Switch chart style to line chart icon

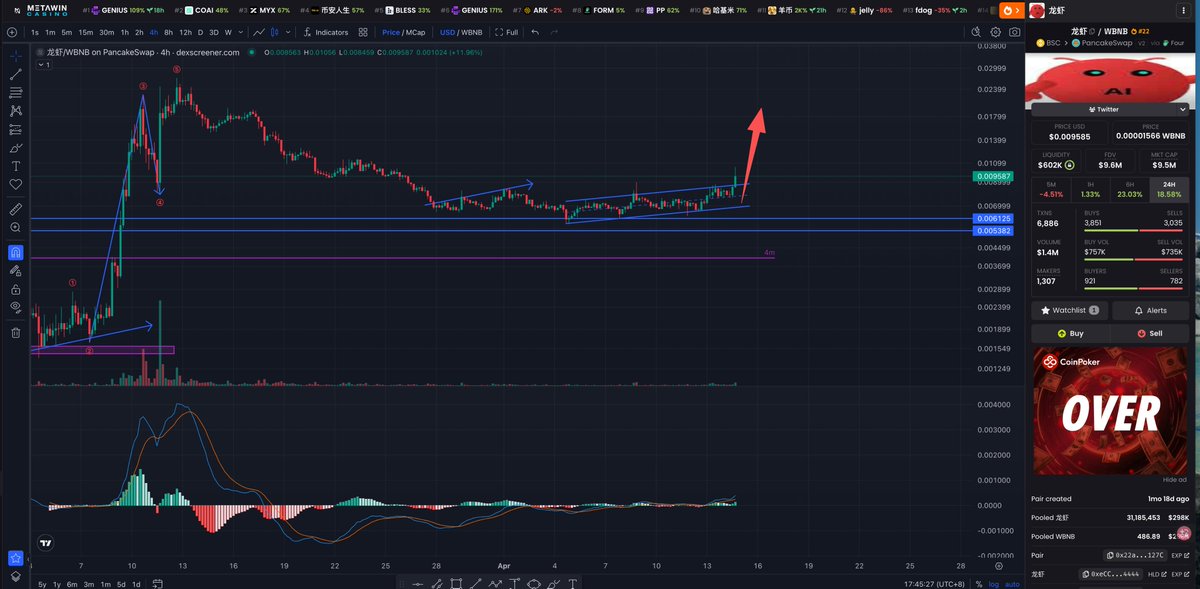[259, 32]
